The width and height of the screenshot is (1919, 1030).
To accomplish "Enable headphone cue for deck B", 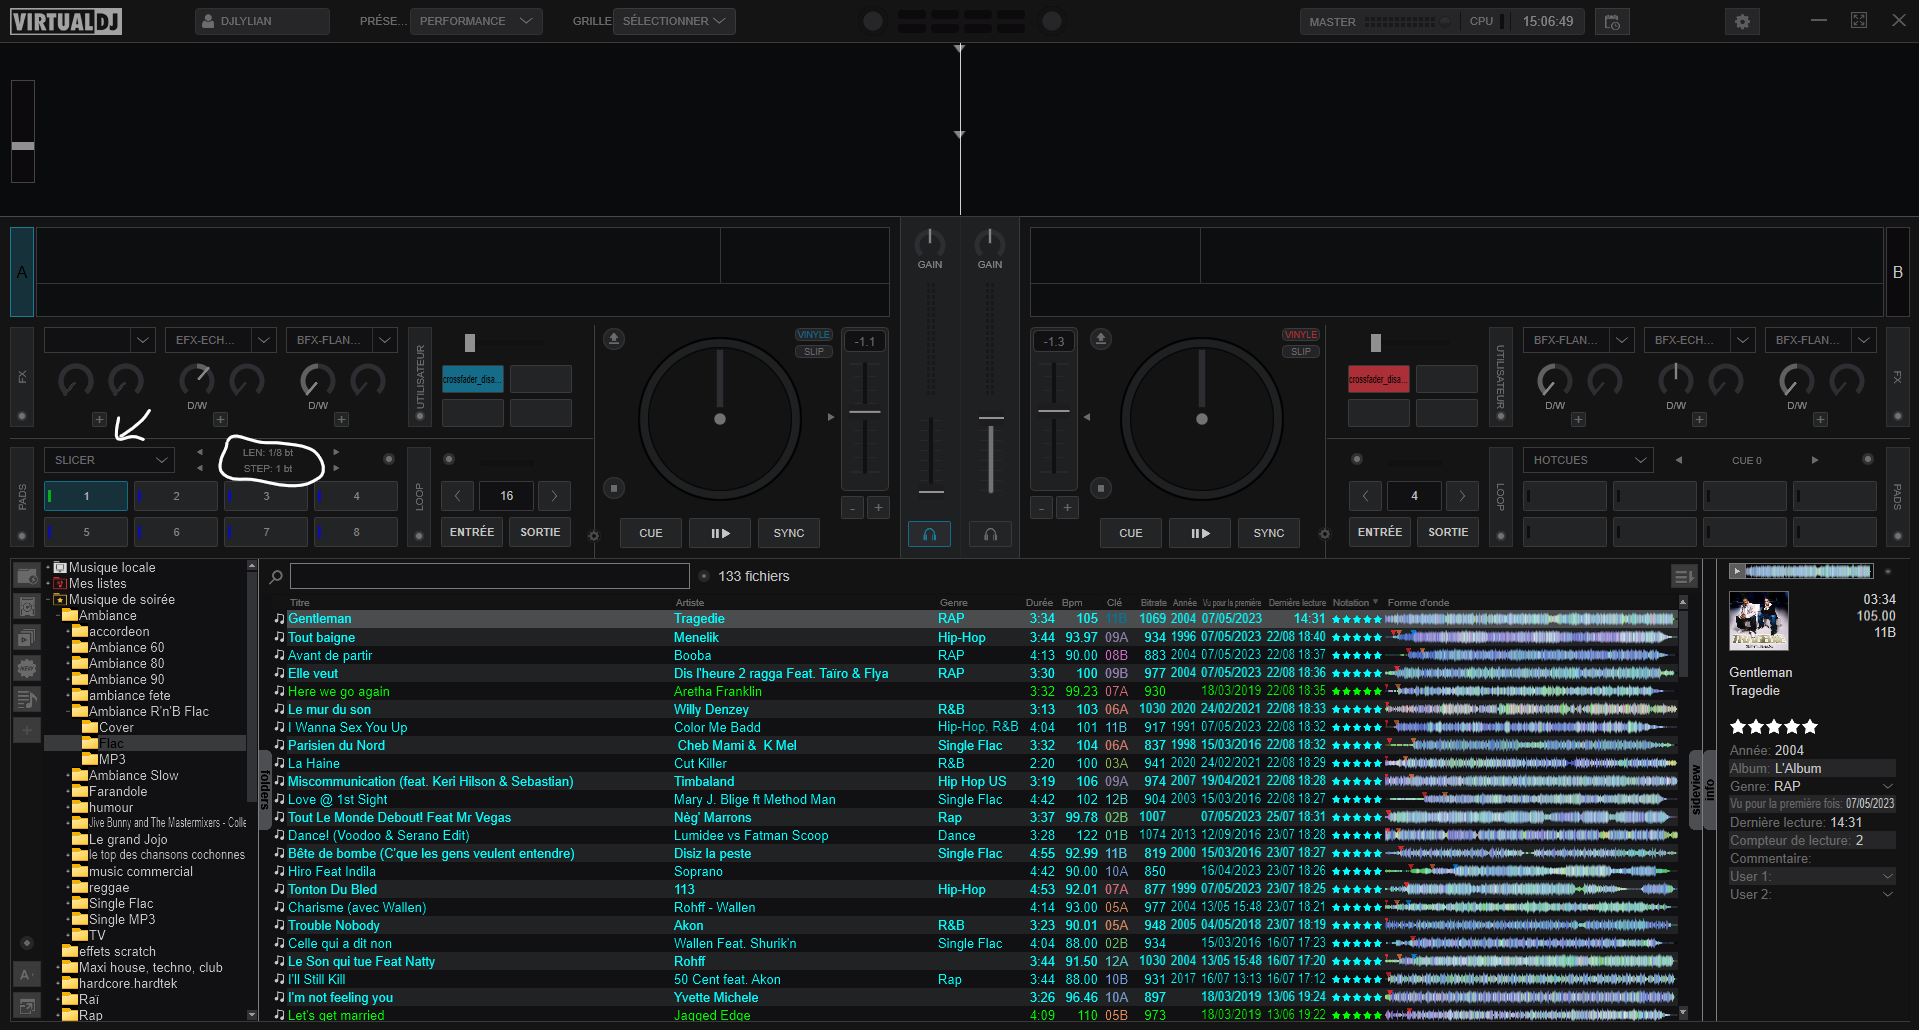I will [x=990, y=534].
